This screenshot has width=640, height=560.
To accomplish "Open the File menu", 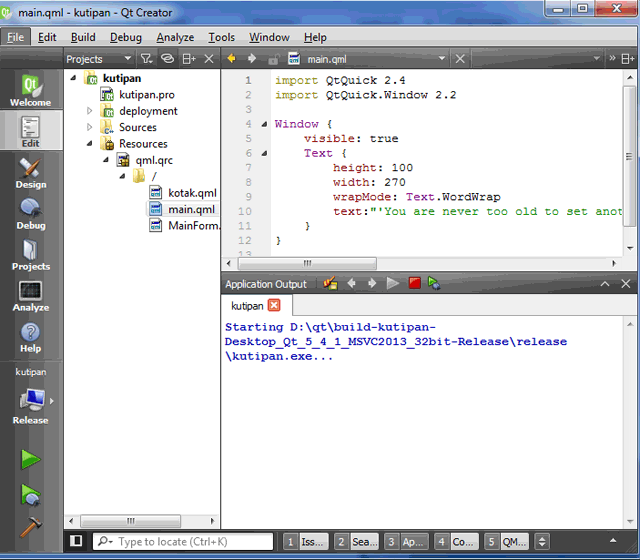I will tap(16, 37).
